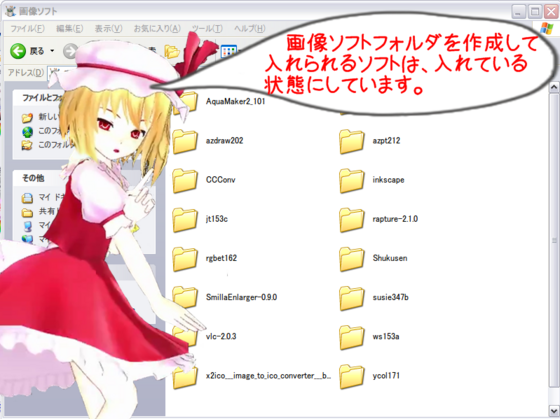Open the 編集(E) menu
This screenshot has width=560, height=419.
coord(70,29)
